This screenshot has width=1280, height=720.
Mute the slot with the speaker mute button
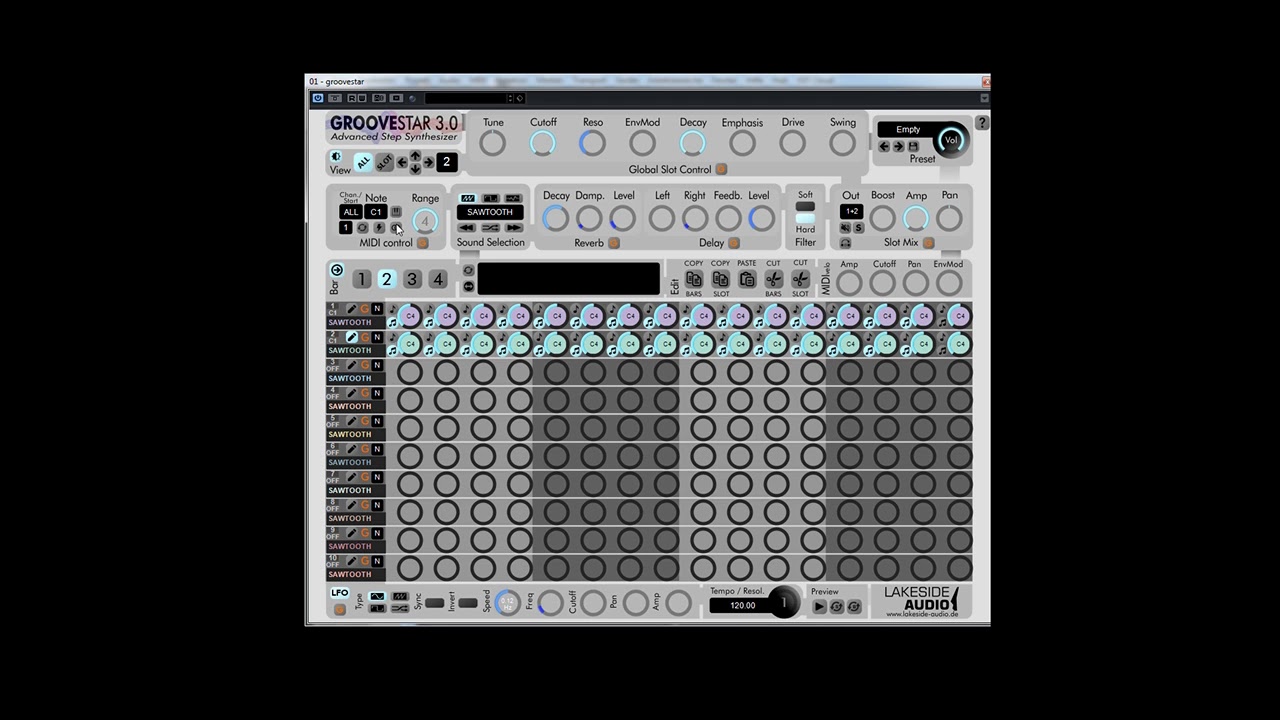pyautogui.click(x=845, y=227)
